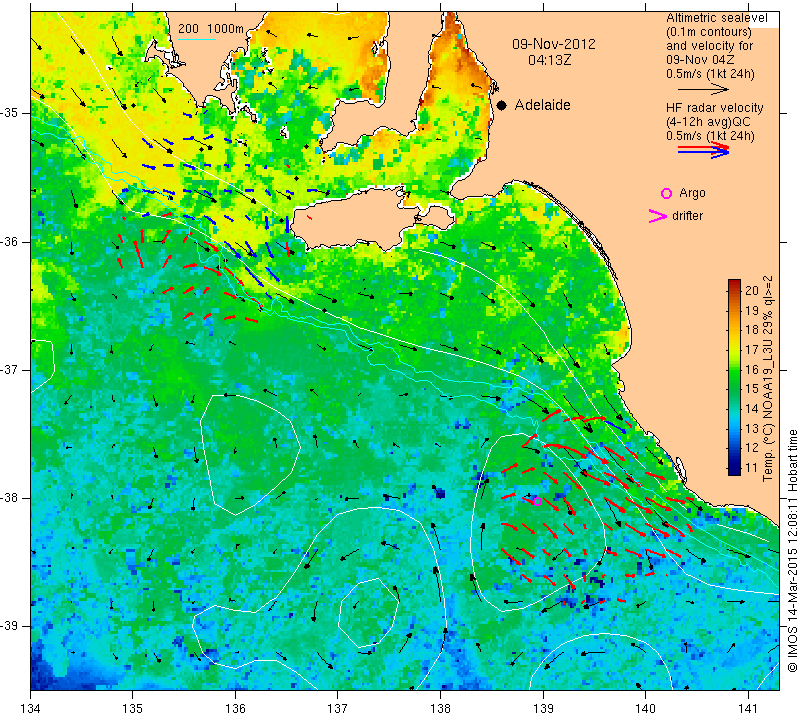
Task: Select the 'and velocity for' legend line
Action: [710, 45]
